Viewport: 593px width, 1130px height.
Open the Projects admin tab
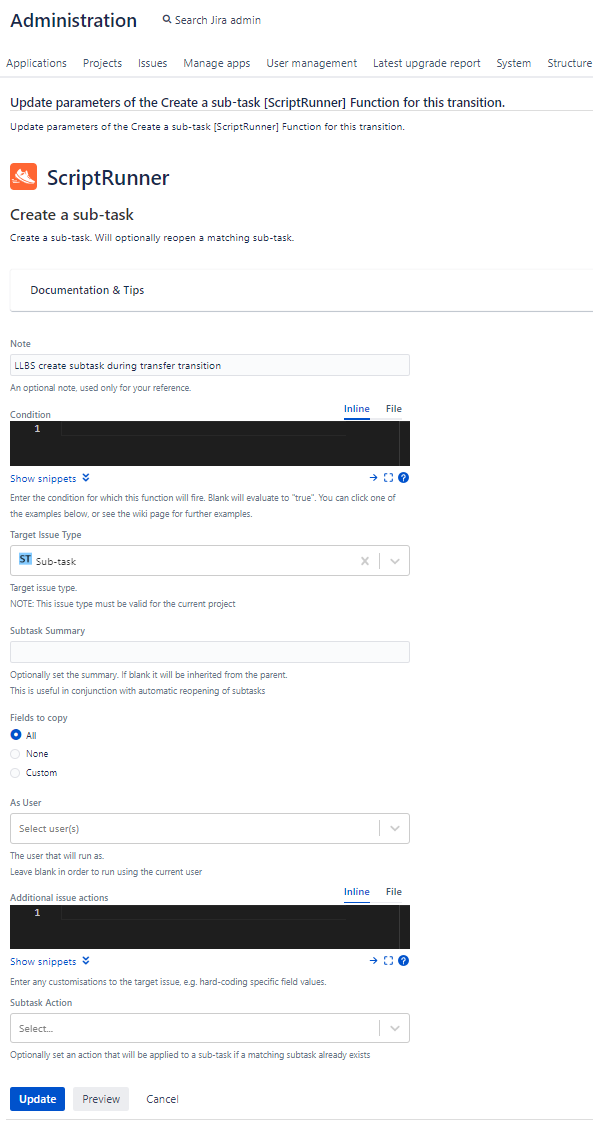coord(102,63)
